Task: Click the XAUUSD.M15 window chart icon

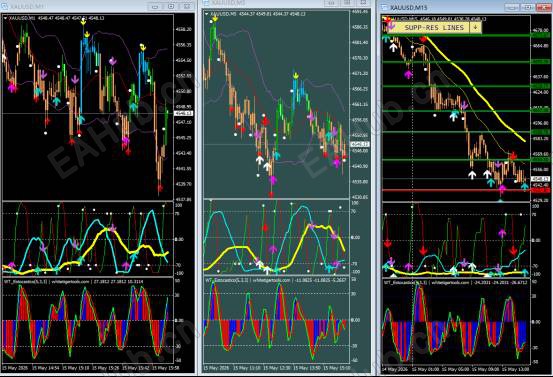Action: click(385, 7)
